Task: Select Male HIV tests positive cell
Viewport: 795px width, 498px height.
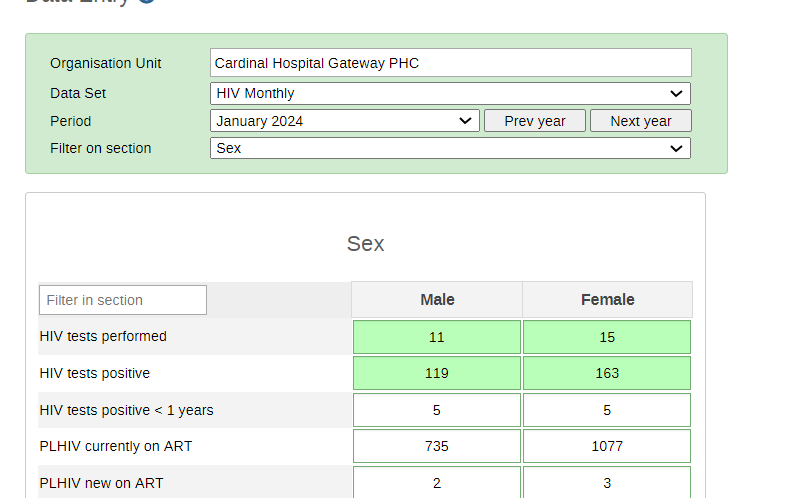Action: click(437, 373)
